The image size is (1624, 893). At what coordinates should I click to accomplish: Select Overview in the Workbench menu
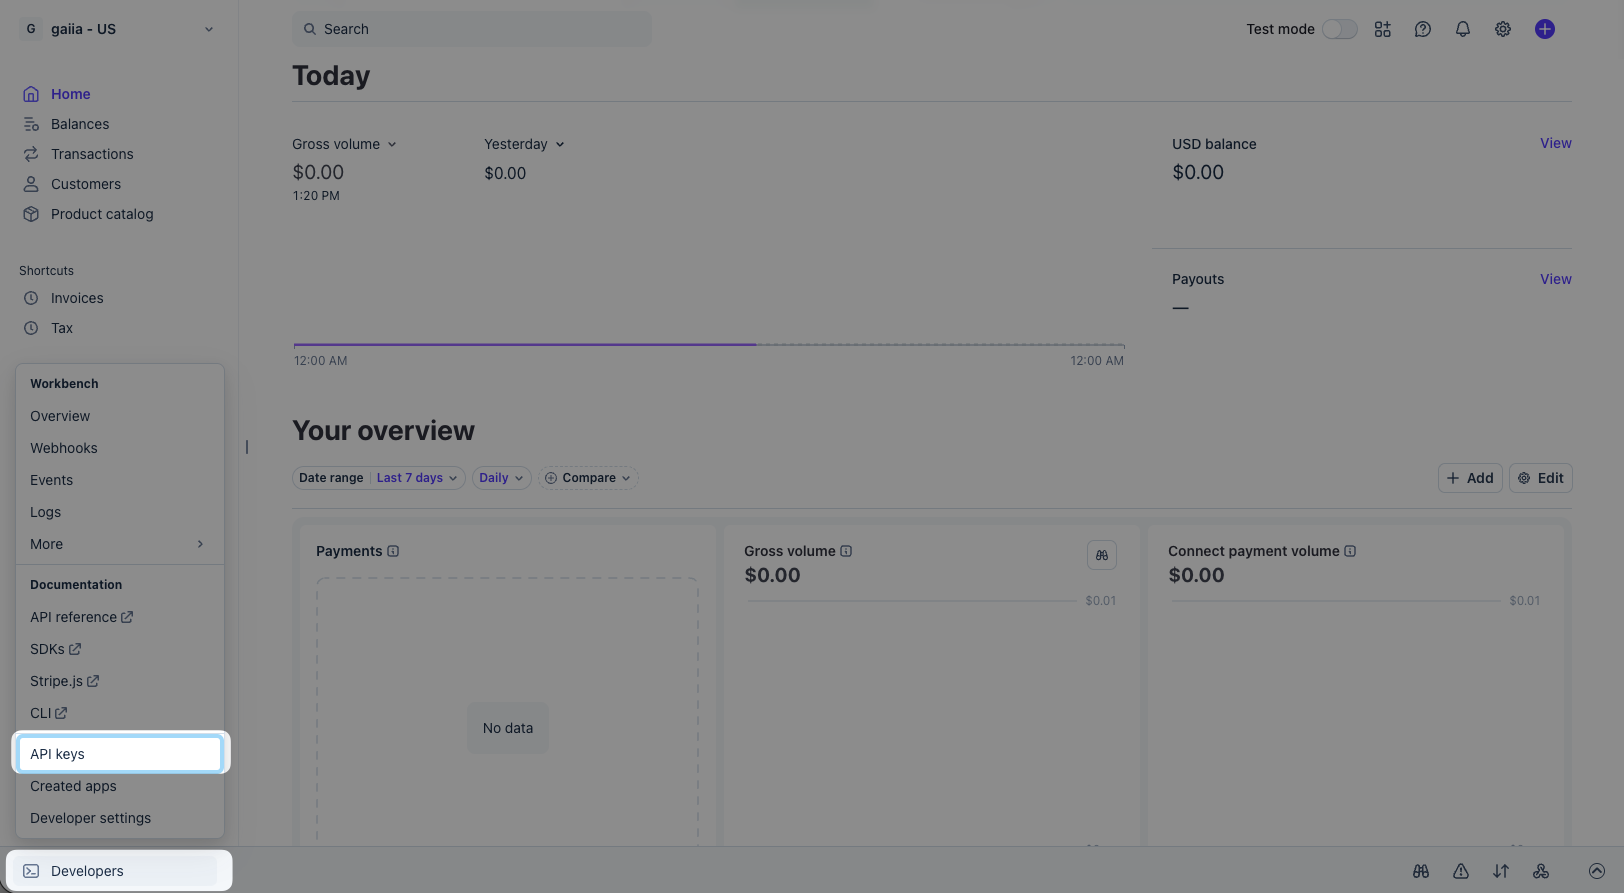(x=119, y=416)
